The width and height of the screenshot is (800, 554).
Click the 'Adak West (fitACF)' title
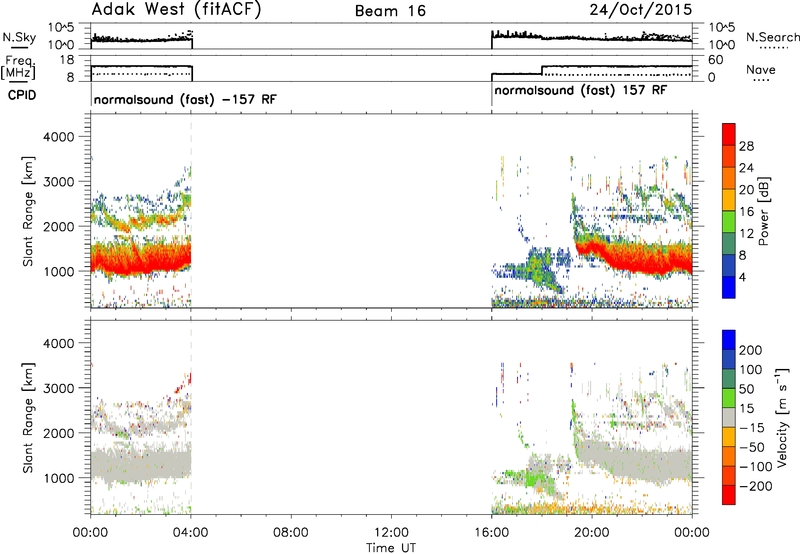pyautogui.click(x=176, y=9)
